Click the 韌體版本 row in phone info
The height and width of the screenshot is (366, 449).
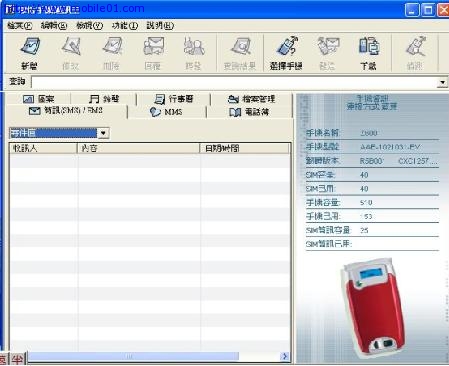pos(372,161)
